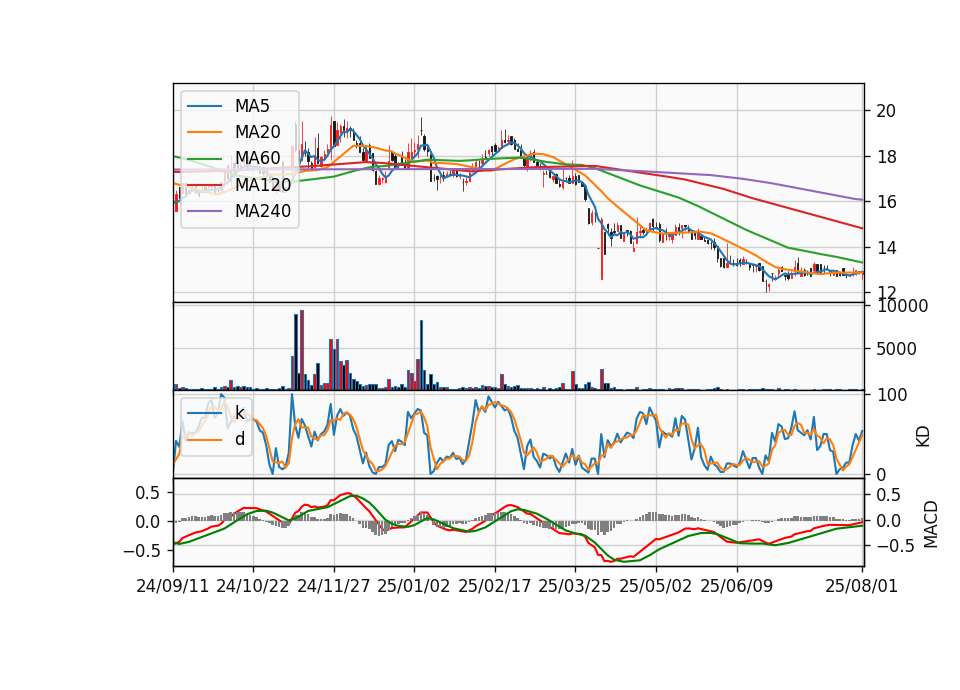Click the KD axis label 100
The width and height of the screenshot is (960, 690).
tap(892, 395)
